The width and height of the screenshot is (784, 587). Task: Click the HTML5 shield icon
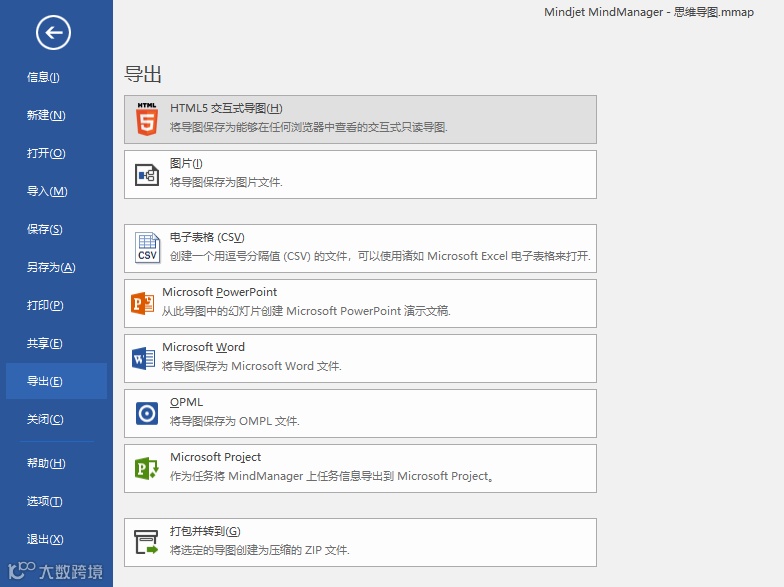147,119
